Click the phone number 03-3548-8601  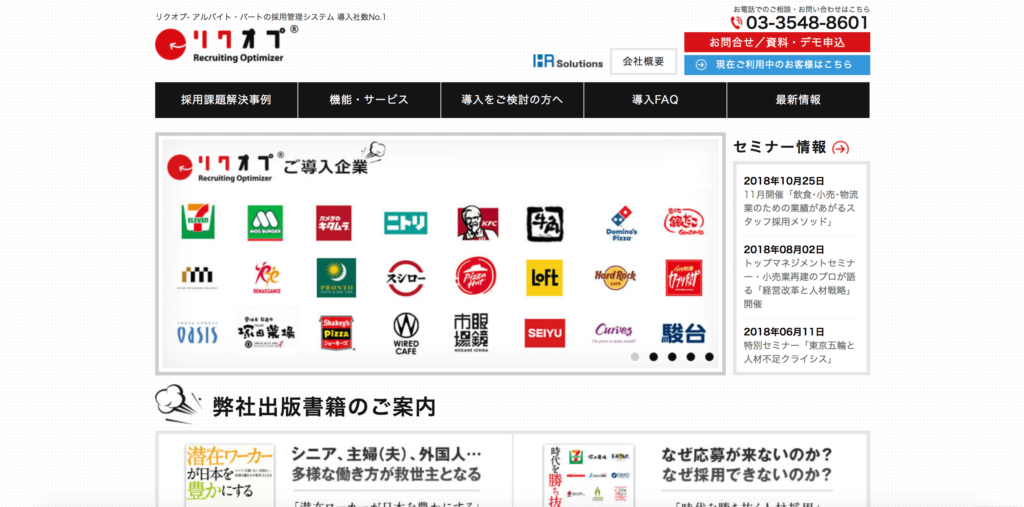(800, 23)
